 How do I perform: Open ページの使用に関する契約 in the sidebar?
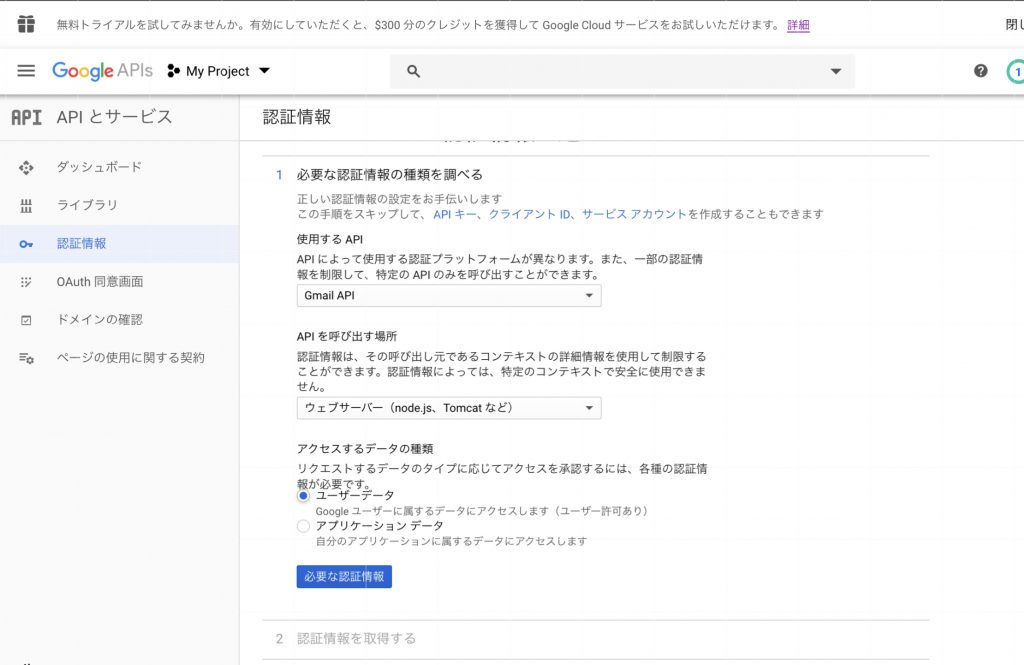[120, 357]
